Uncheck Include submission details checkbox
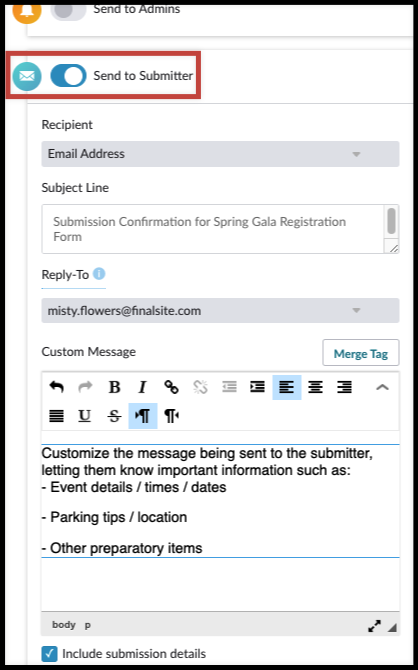Viewport: 418px width, 670px height. pos(50,653)
